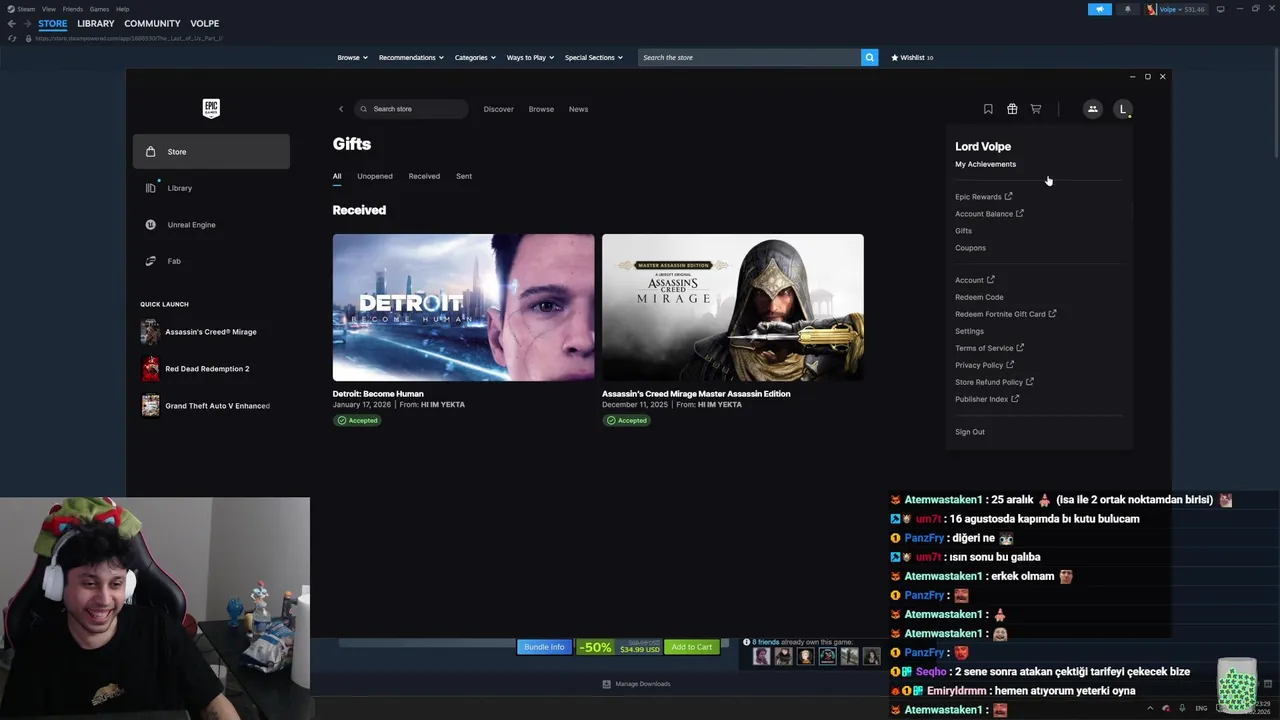Screen dimensions: 1280x720
Task: Select Gifts in the profile menu
Action: pos(963,231)
